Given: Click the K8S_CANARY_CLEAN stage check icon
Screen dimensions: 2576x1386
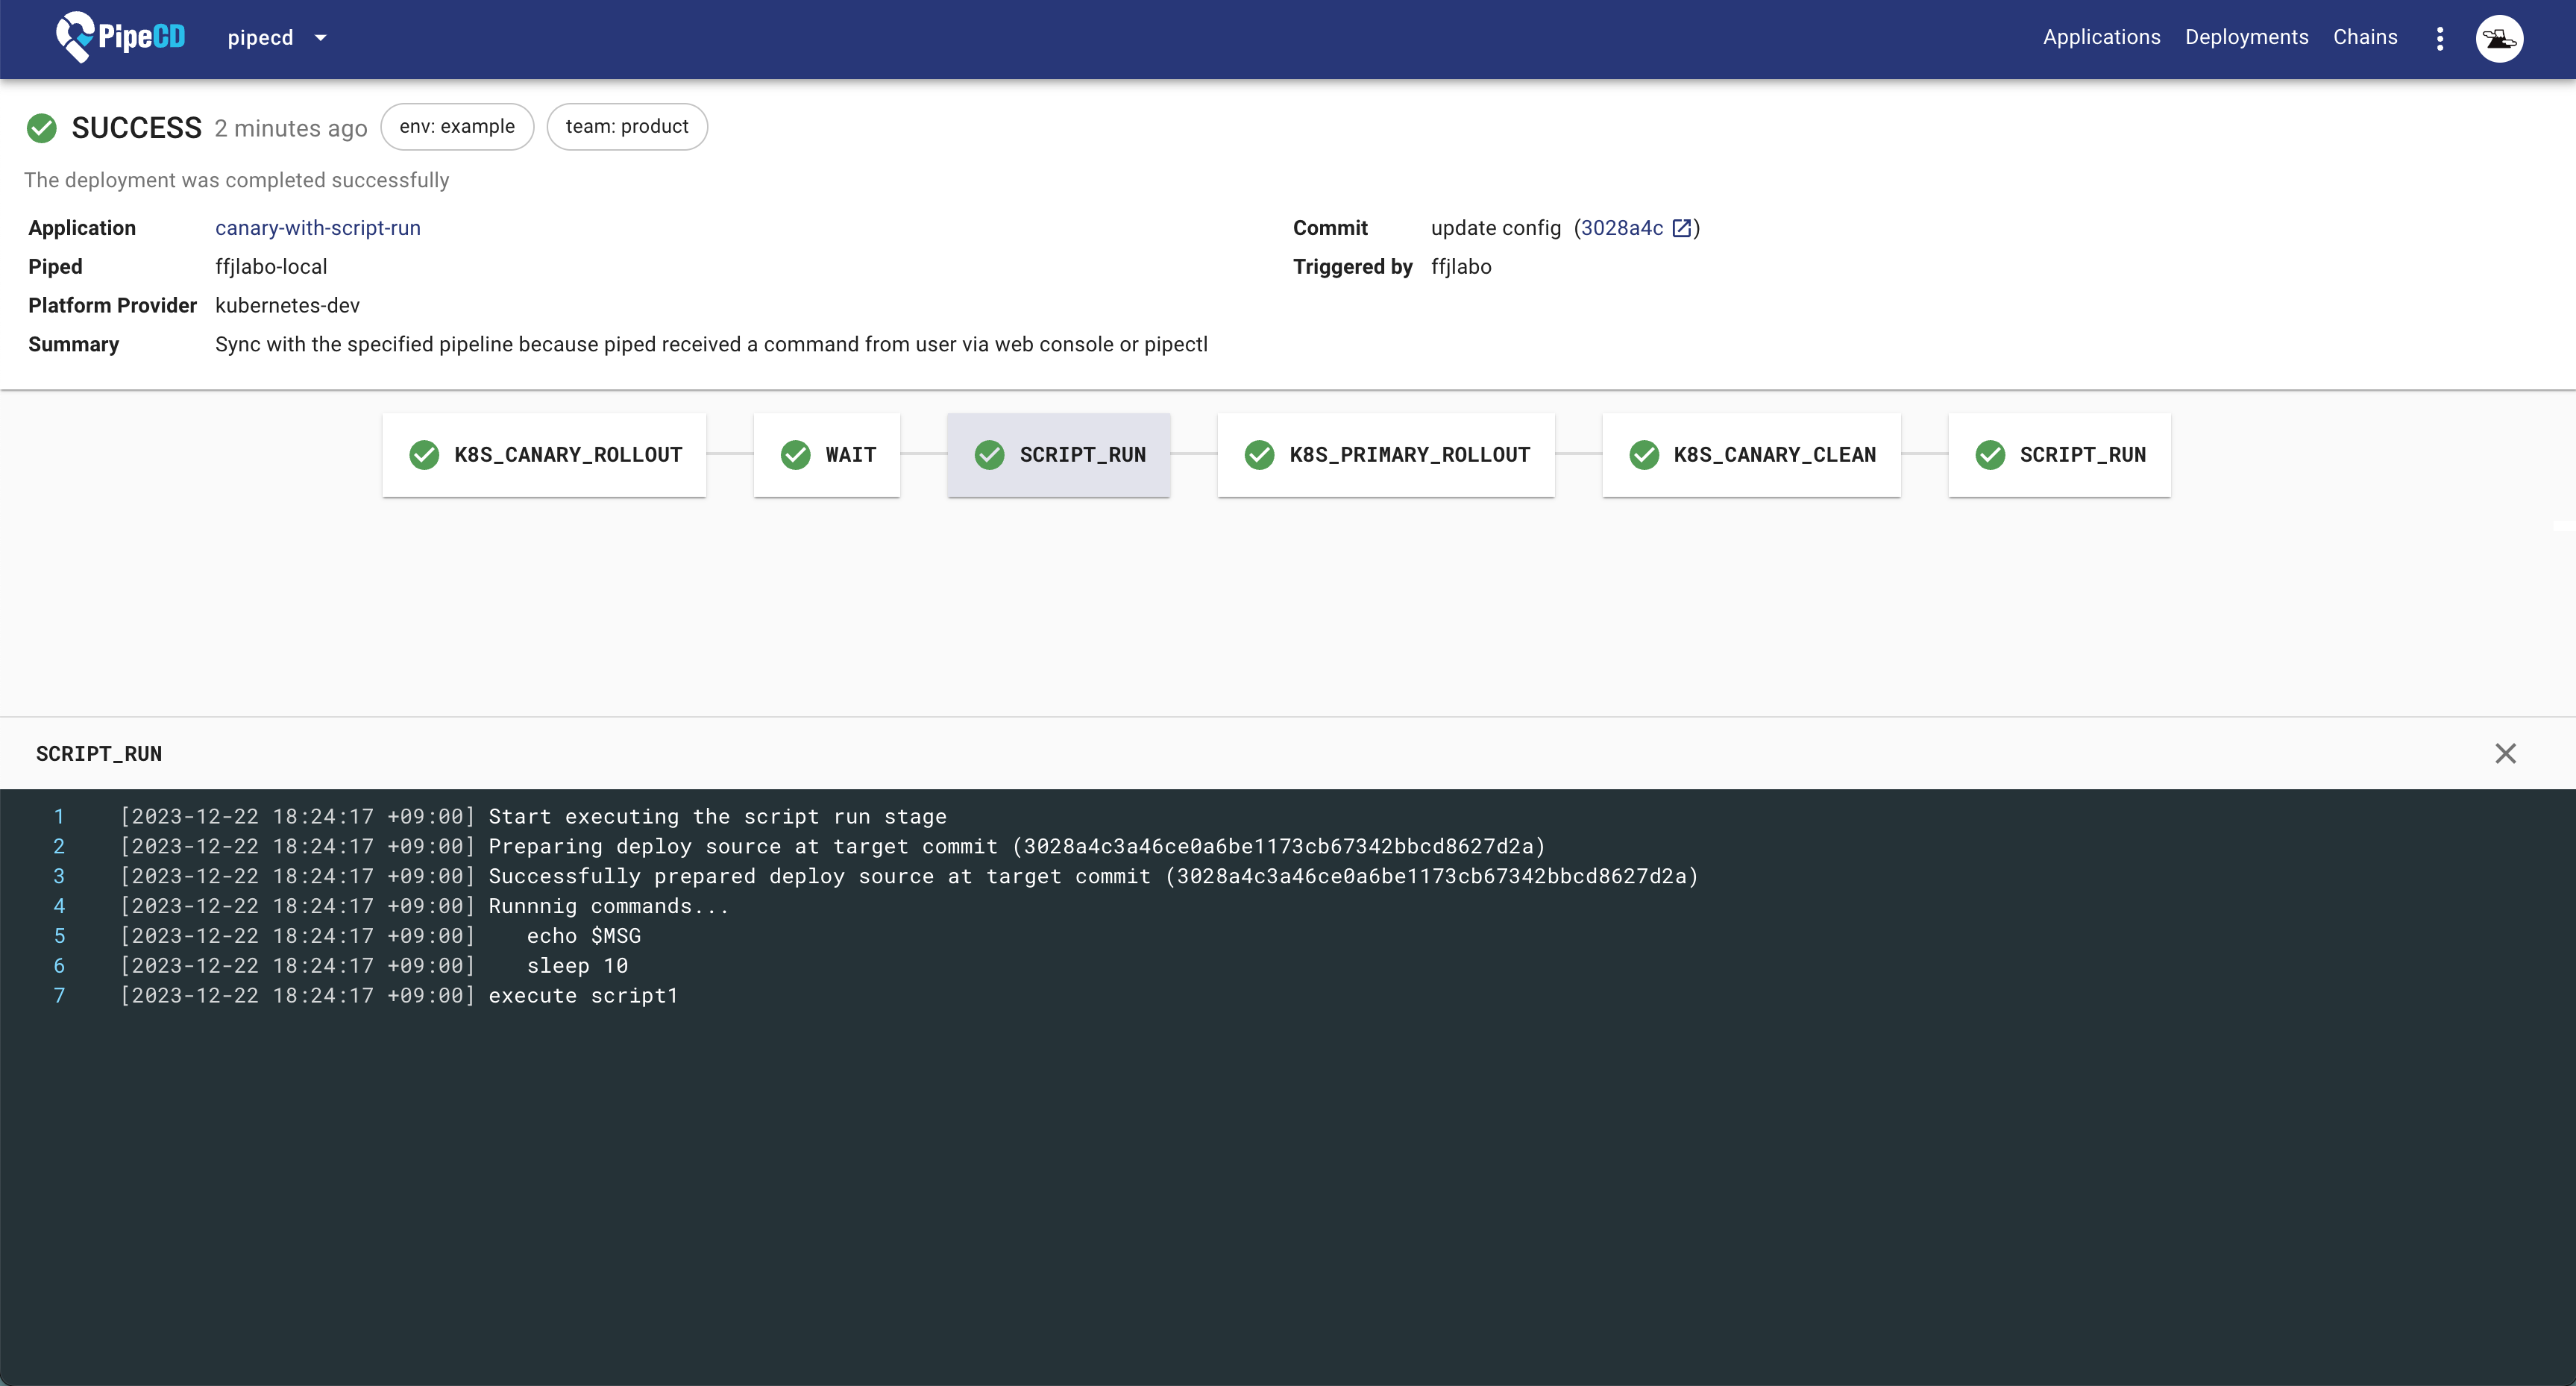Looking at the screenshot, I should point(1643,455).
